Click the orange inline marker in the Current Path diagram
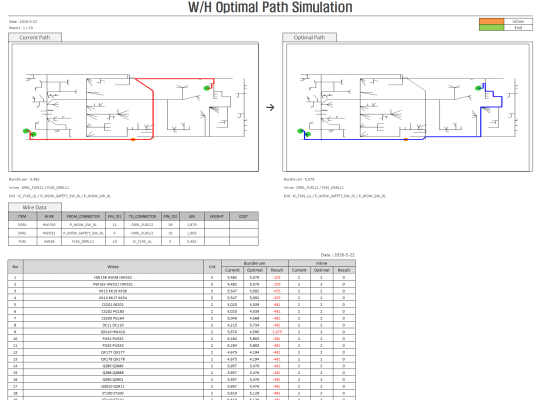Image resolution: width=550 pixels, height=400 pixels. pos(133,140)
